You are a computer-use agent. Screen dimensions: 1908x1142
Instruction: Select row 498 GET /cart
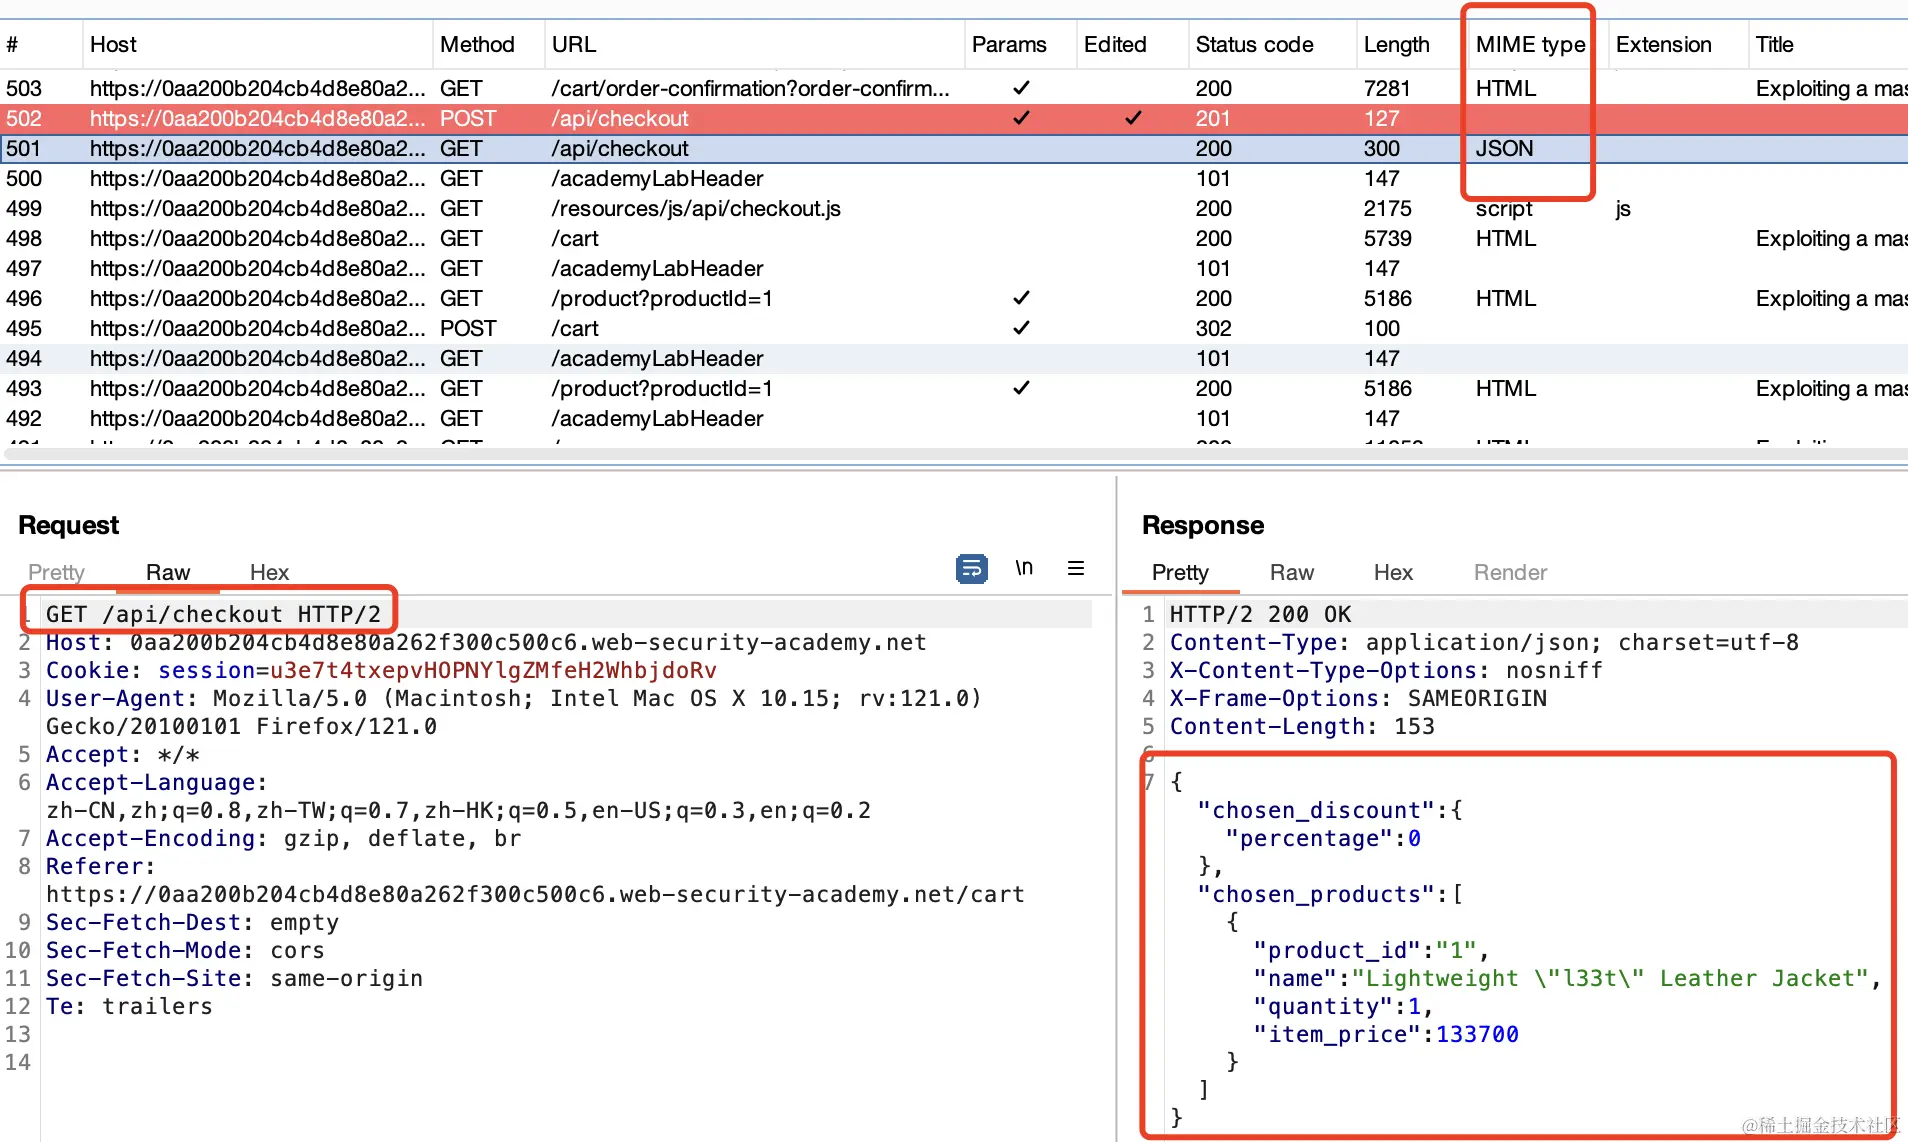pyautogui.click(x=954, y=238)
